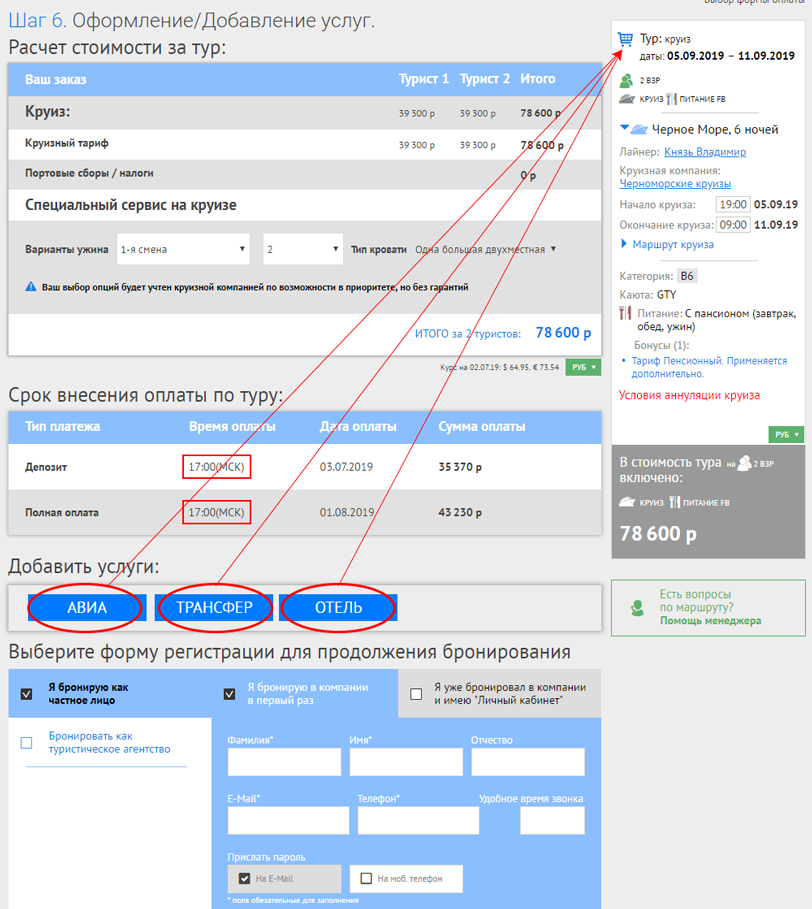Check the Бронировать как туристическое агентство checkbox

click(27, 743)
